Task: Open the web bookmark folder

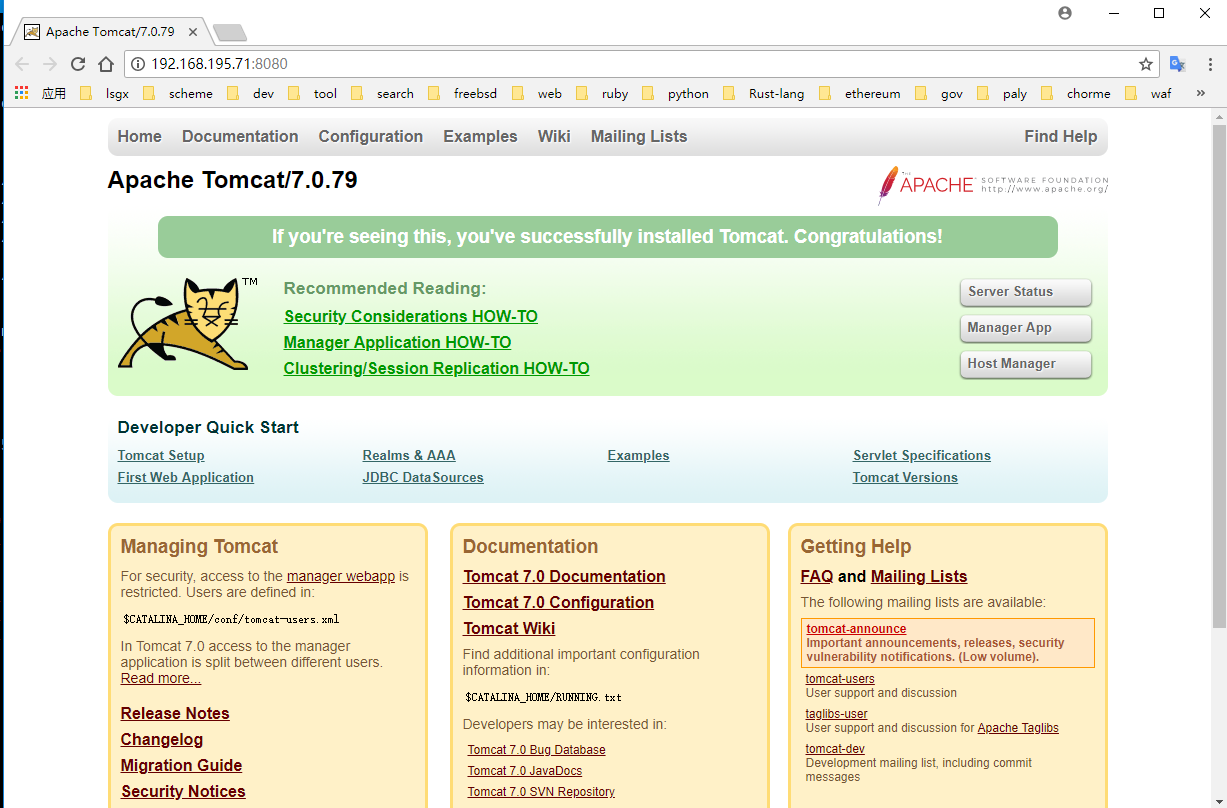Action: click(x=537, y=94)
